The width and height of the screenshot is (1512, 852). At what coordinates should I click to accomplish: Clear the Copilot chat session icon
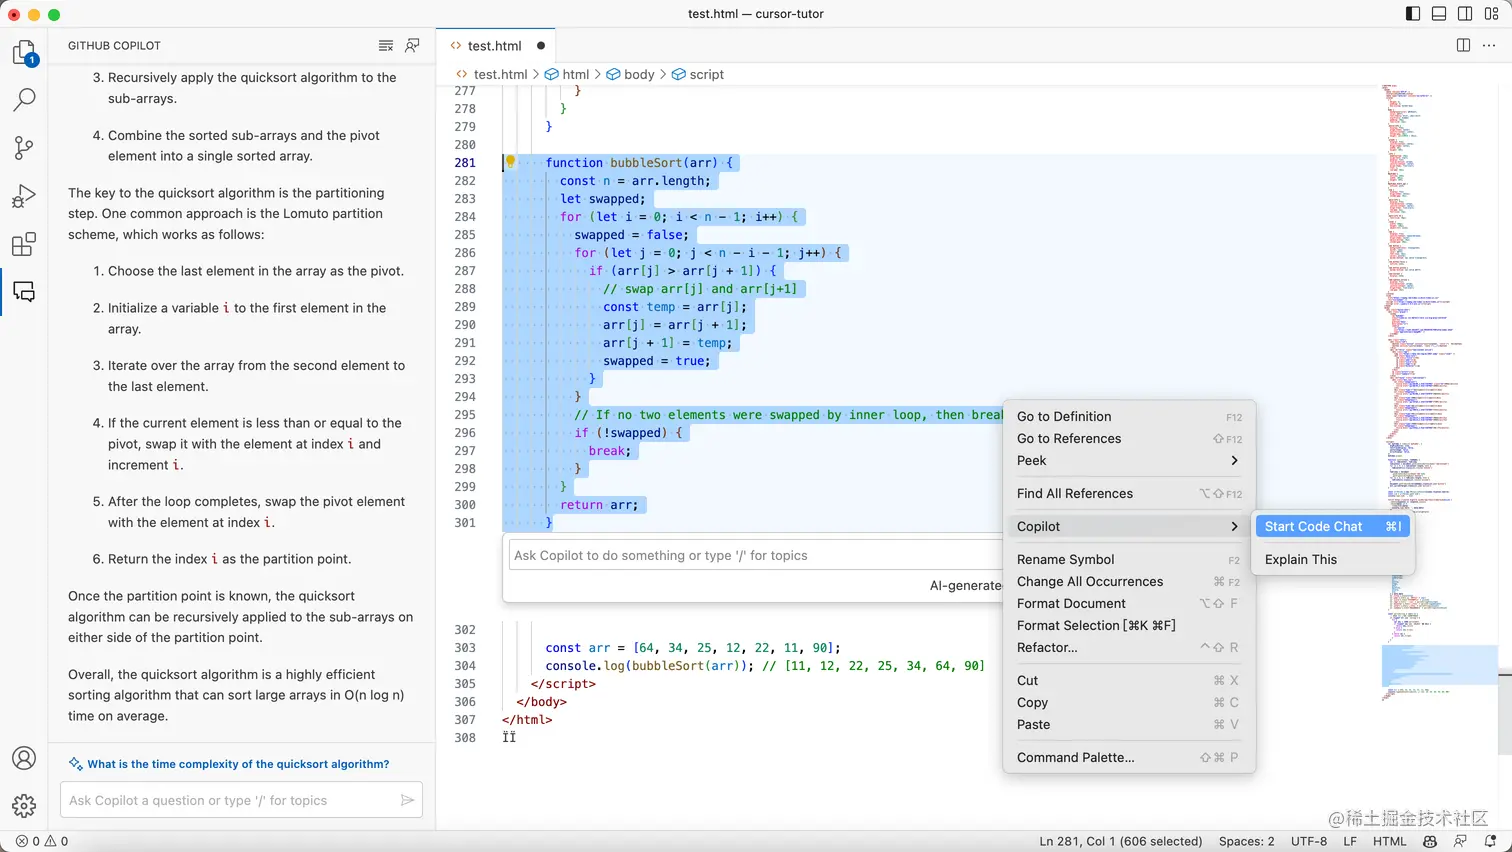pos(386,46)
